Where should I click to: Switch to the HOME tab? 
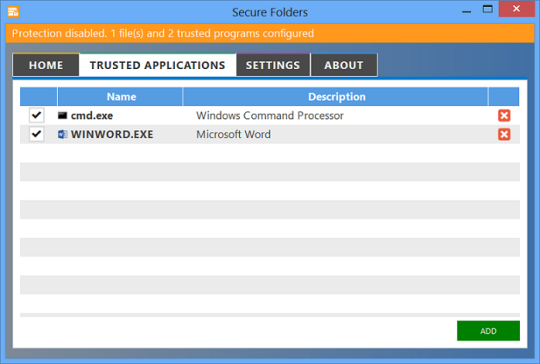46,65
